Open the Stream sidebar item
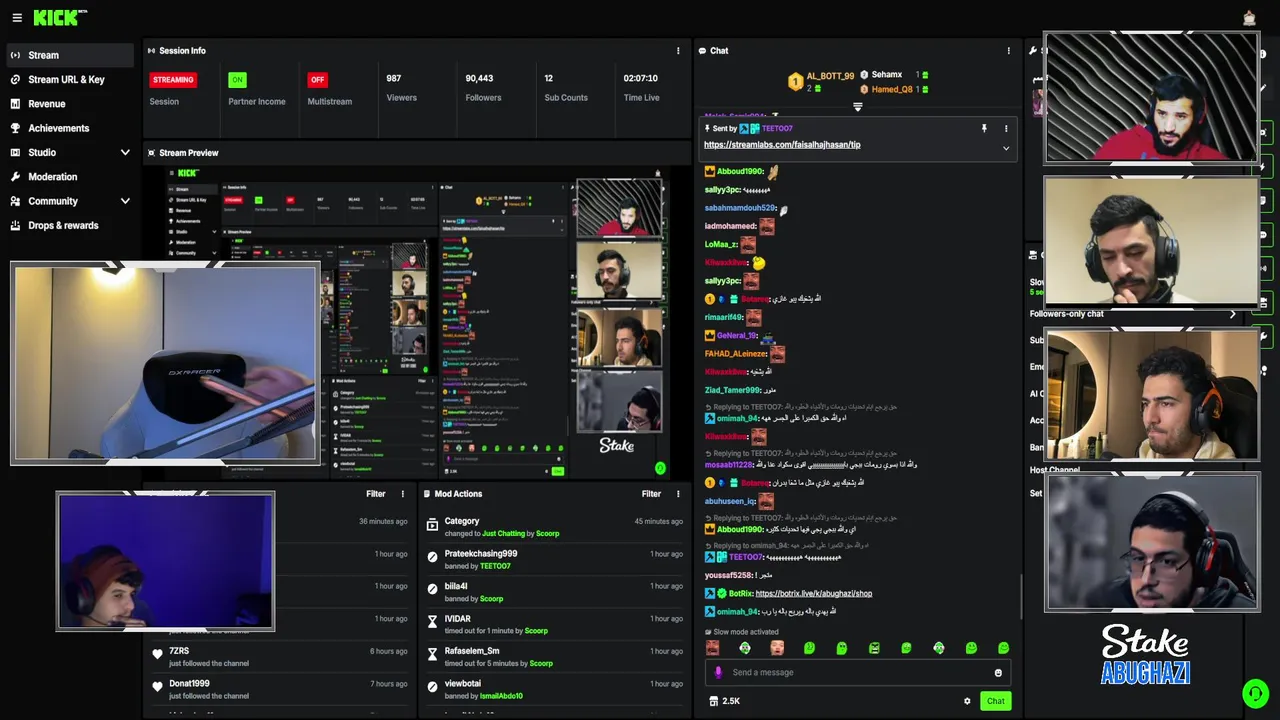This screenshot has height=720, width=1280. click(68, 55)
